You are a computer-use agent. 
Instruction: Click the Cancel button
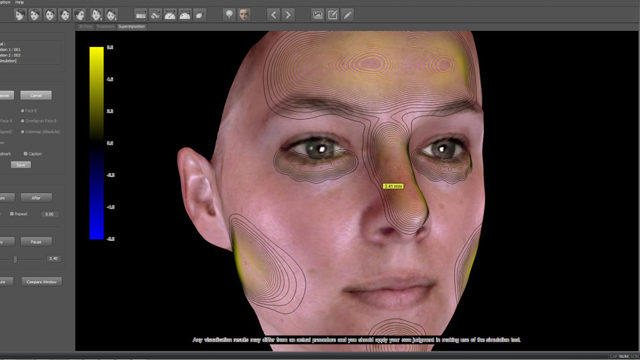36,95
